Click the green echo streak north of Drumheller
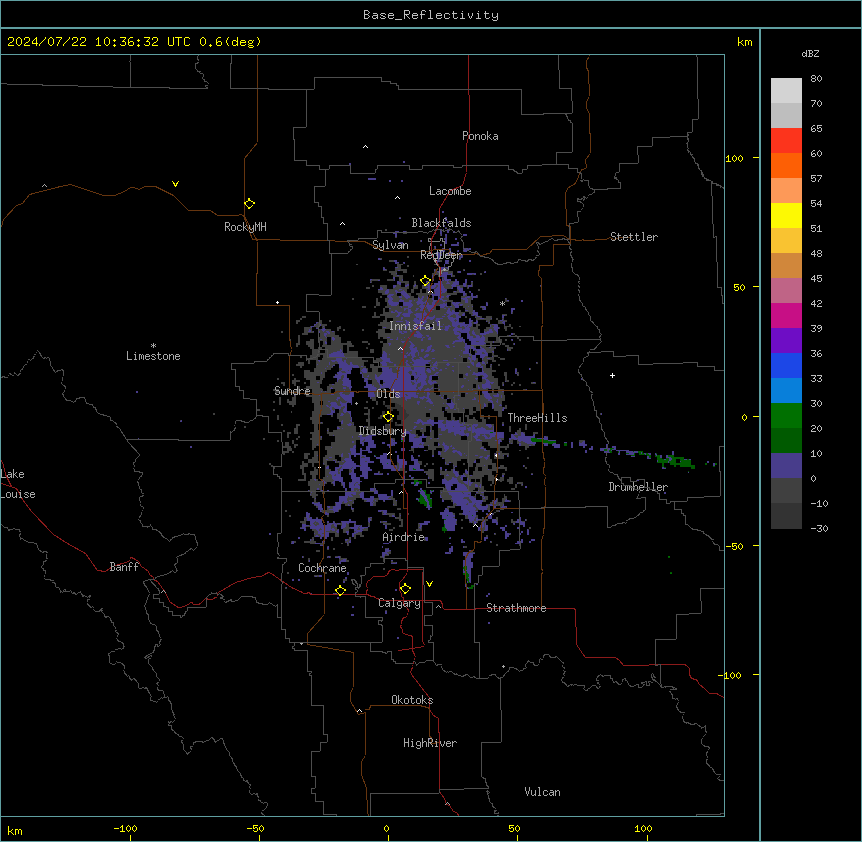This screenshot has width=862, height=842. pos(674,461)
